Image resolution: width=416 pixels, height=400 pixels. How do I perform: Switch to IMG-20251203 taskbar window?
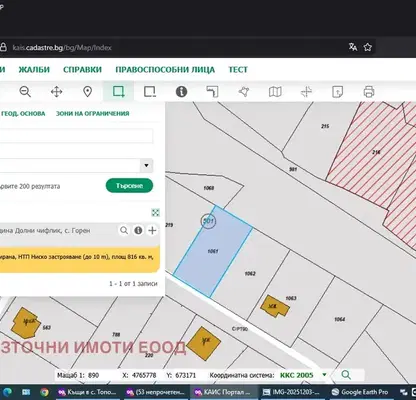[291, 392]
